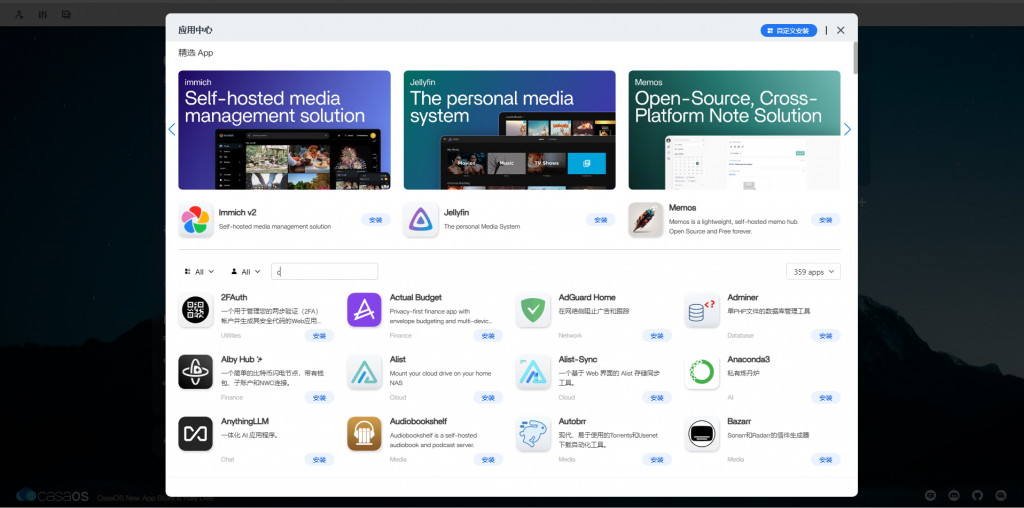
Task: Open the AdGuard Home shield icon
Action: pos(533,311)
